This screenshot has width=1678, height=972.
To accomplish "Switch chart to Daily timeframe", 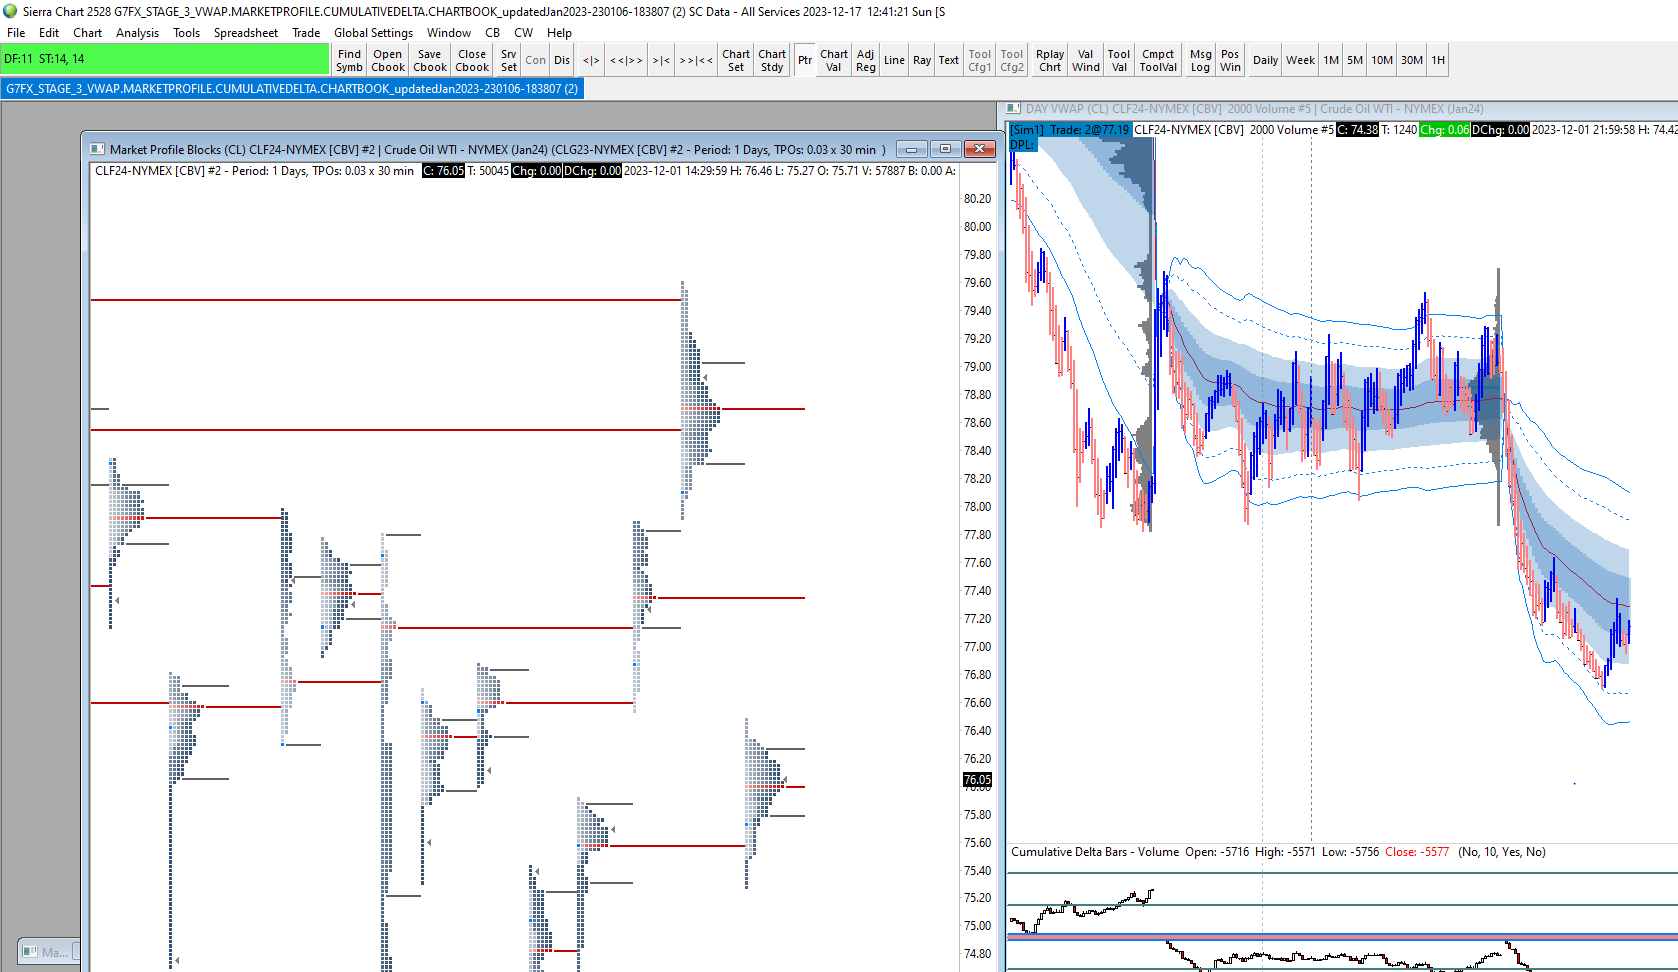I will pos(1266,61).
